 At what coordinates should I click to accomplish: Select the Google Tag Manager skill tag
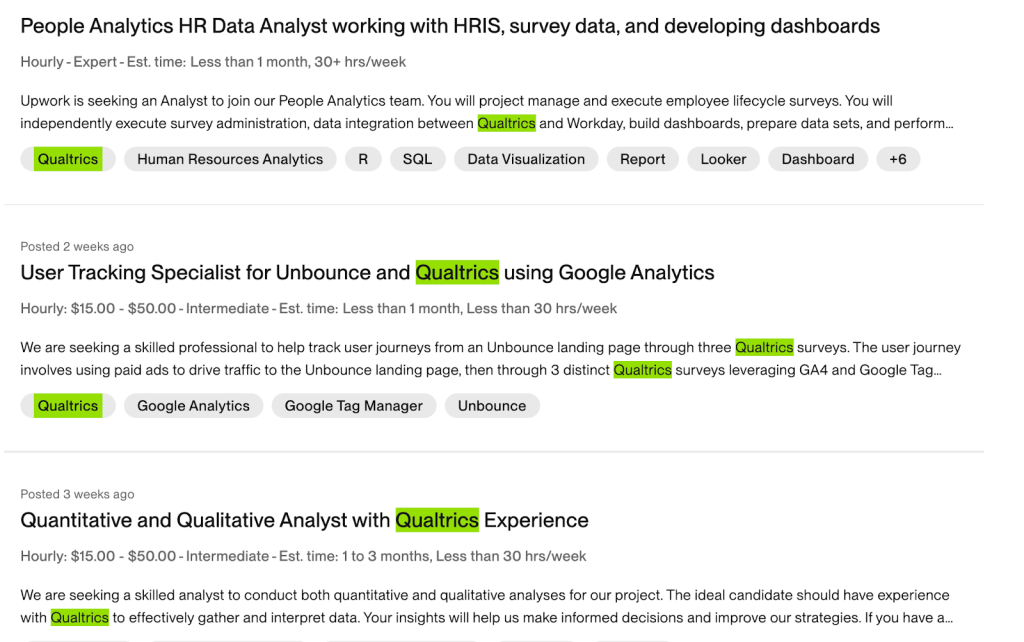point(353,406)
